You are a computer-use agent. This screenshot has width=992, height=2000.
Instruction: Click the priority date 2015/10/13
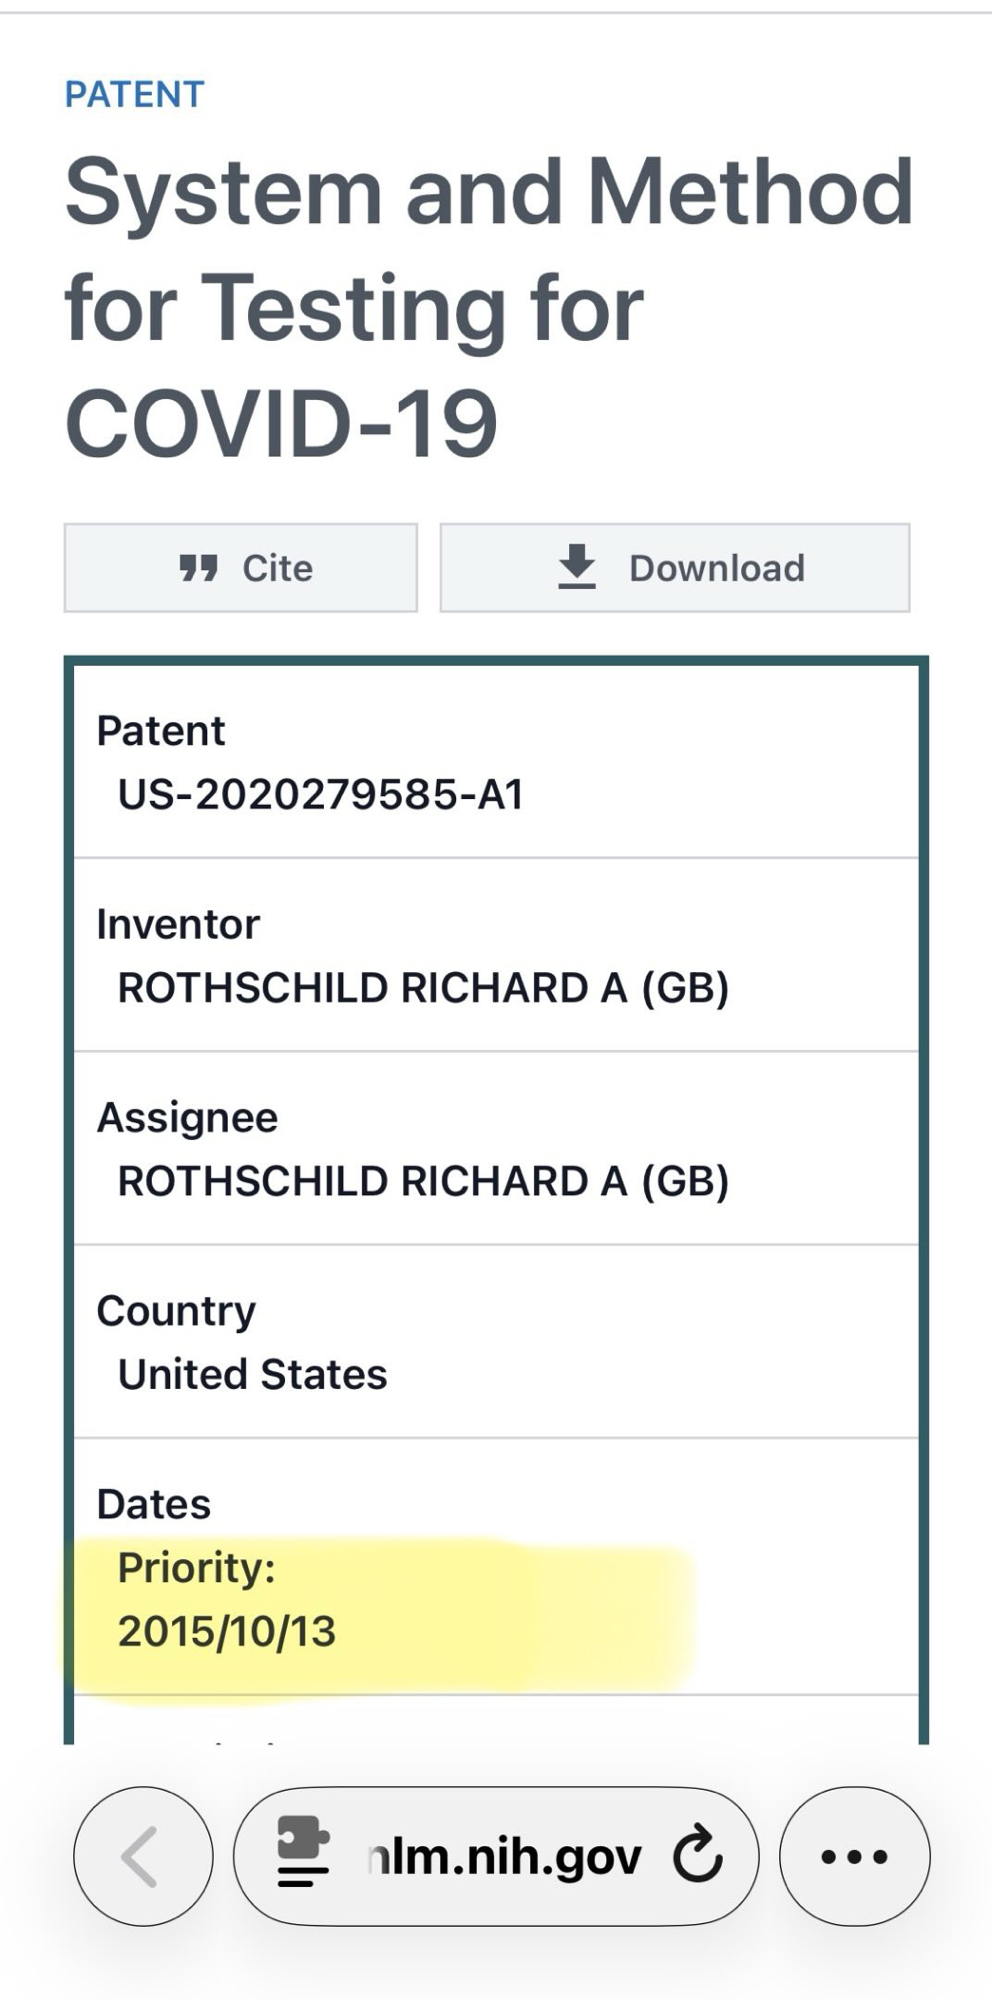(x=227, y=1632)
